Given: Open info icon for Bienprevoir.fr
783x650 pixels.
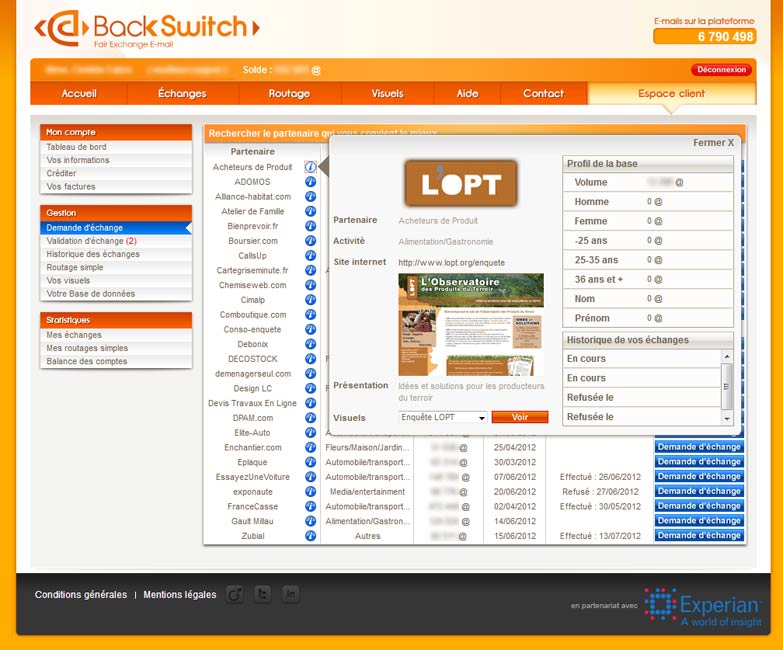Looking at the screenshot, I should 310,226.
